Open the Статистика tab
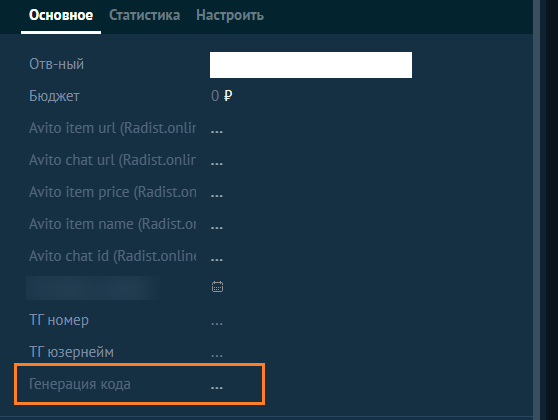The image size is (558, 420). point(144,15)
